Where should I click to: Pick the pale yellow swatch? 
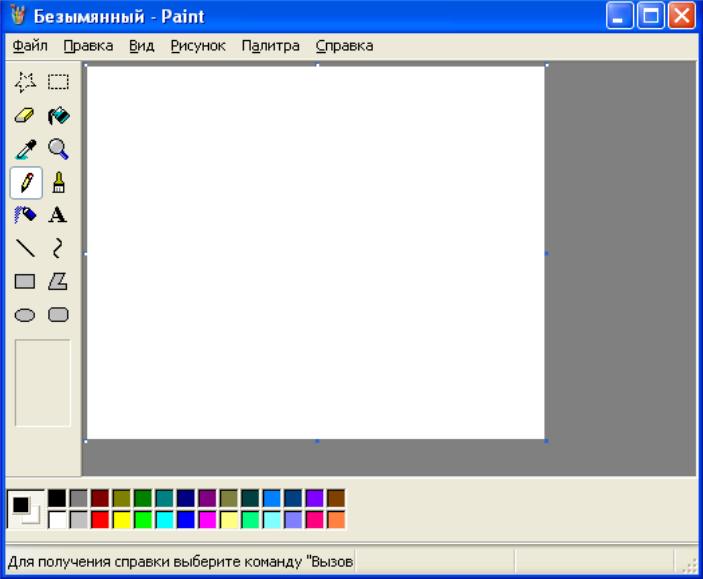coord(229,520)
